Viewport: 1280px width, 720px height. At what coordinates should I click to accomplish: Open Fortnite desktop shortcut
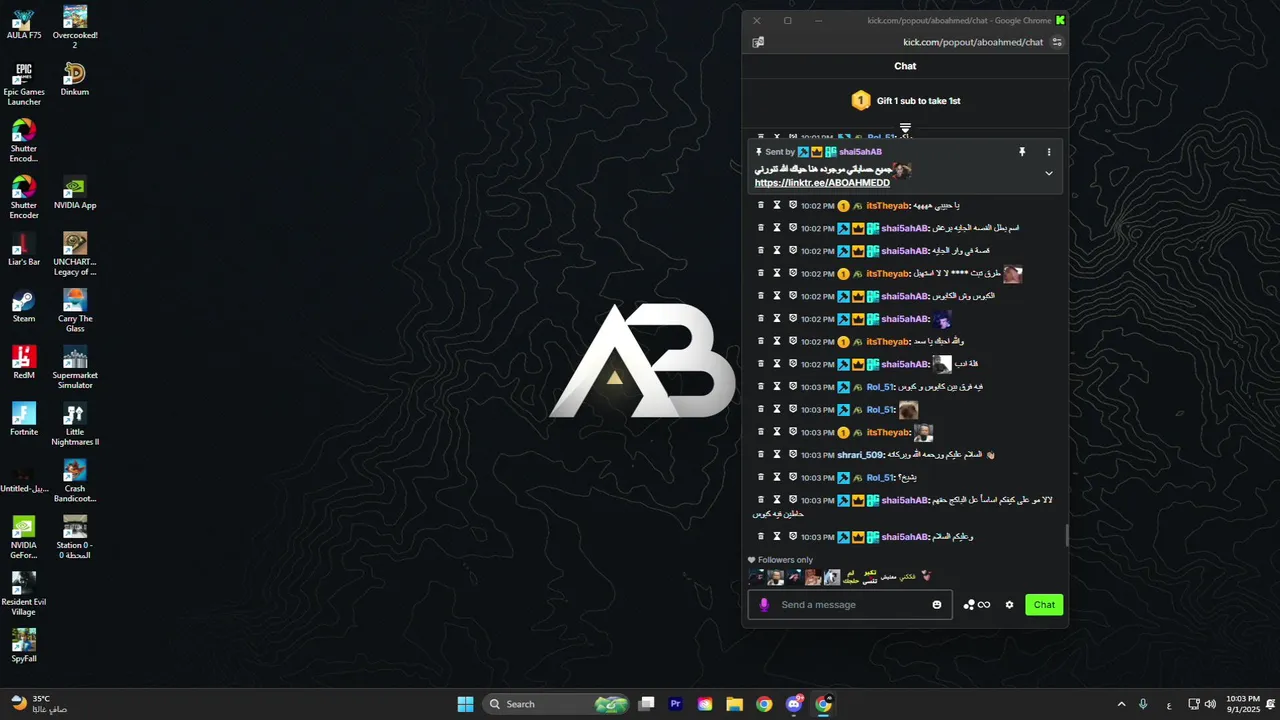pos(23,420)
